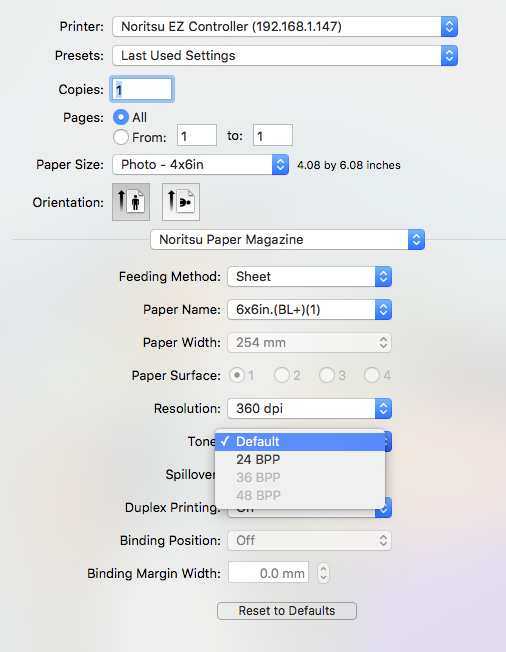Select landscape orientation icon
The image size is (506, 652).
coord(181,202)
